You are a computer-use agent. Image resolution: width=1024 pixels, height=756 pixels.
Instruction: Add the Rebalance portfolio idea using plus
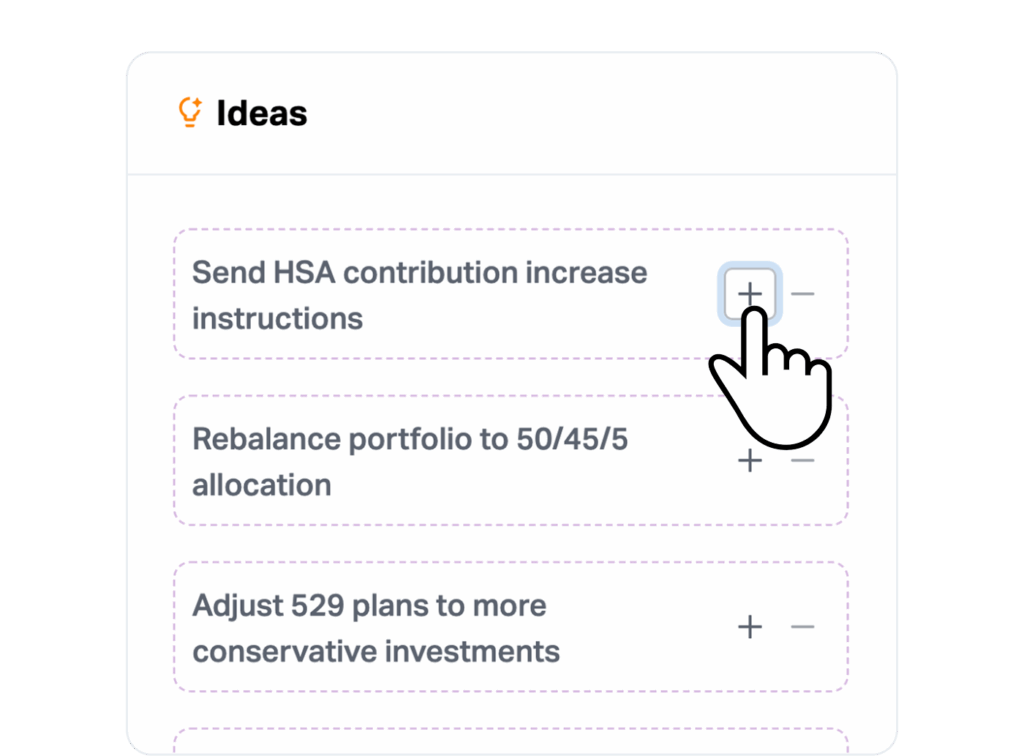click(749, 461)
